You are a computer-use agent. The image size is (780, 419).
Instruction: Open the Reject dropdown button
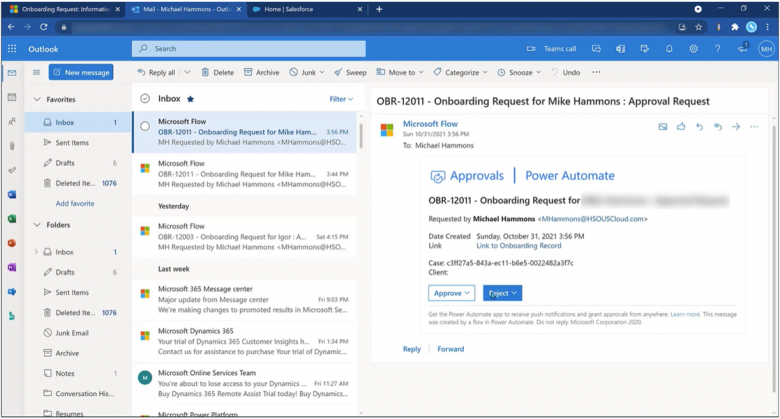tap(502, 293)
